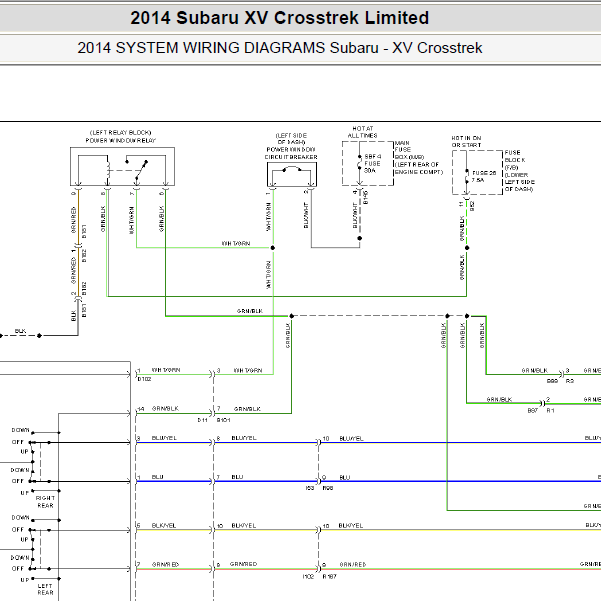The image size is (601, 601).
Task: Select the "B146" connector label
Action: coord(366,198)
